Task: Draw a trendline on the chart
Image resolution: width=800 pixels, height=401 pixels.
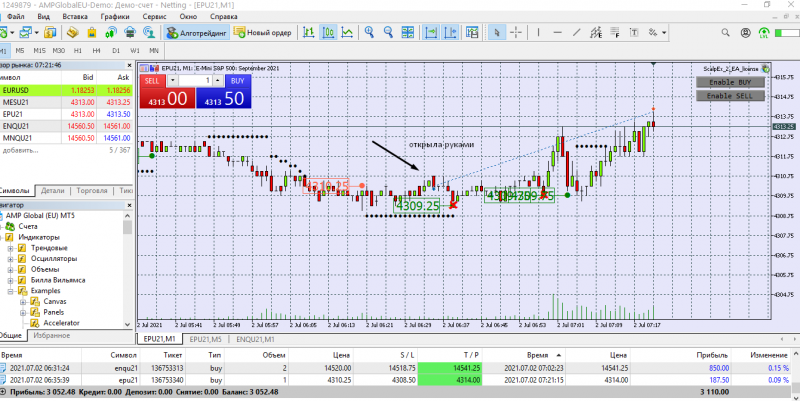Action: point(577,33)
